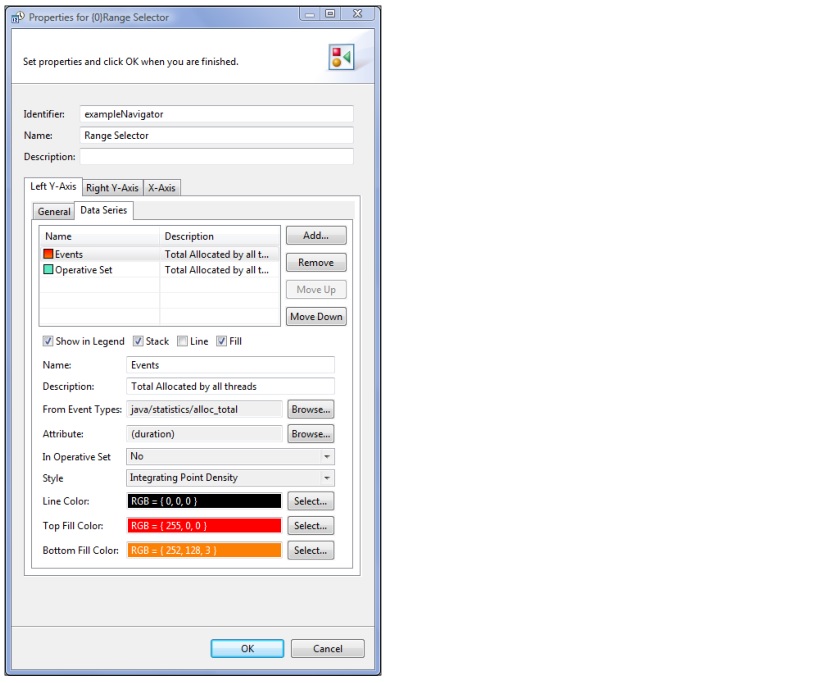The image size is (819, 683).
Task: Disable the Stack checkbox
Action: [x=139, y=341]
